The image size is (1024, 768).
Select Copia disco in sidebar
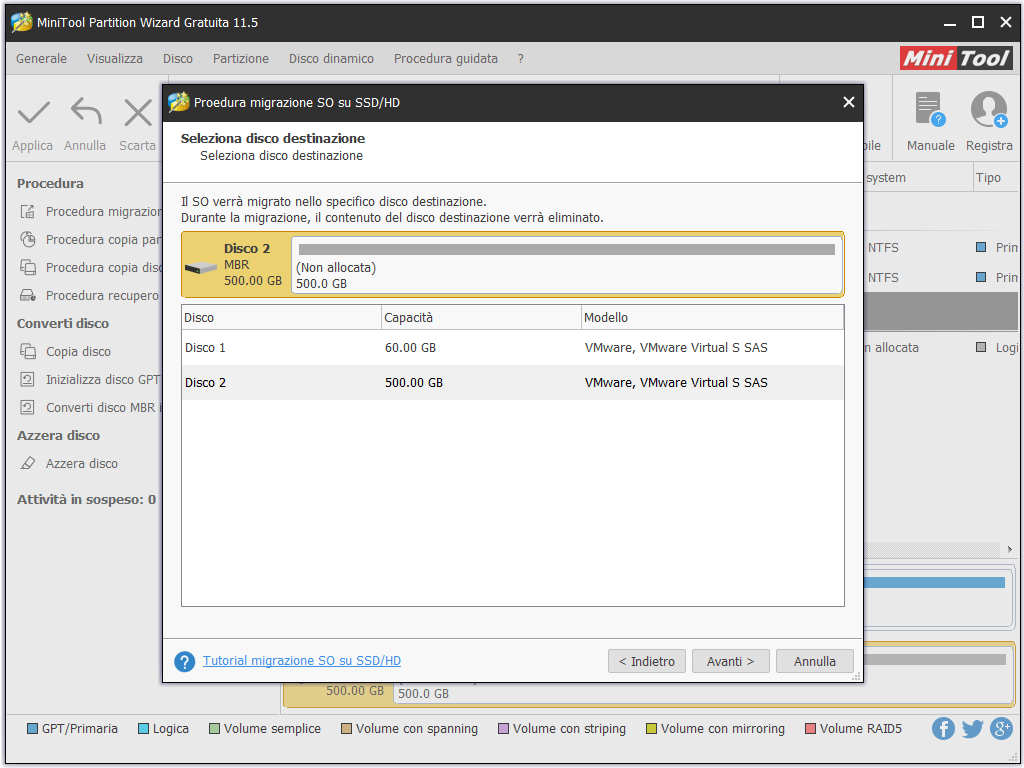point(78,352)
